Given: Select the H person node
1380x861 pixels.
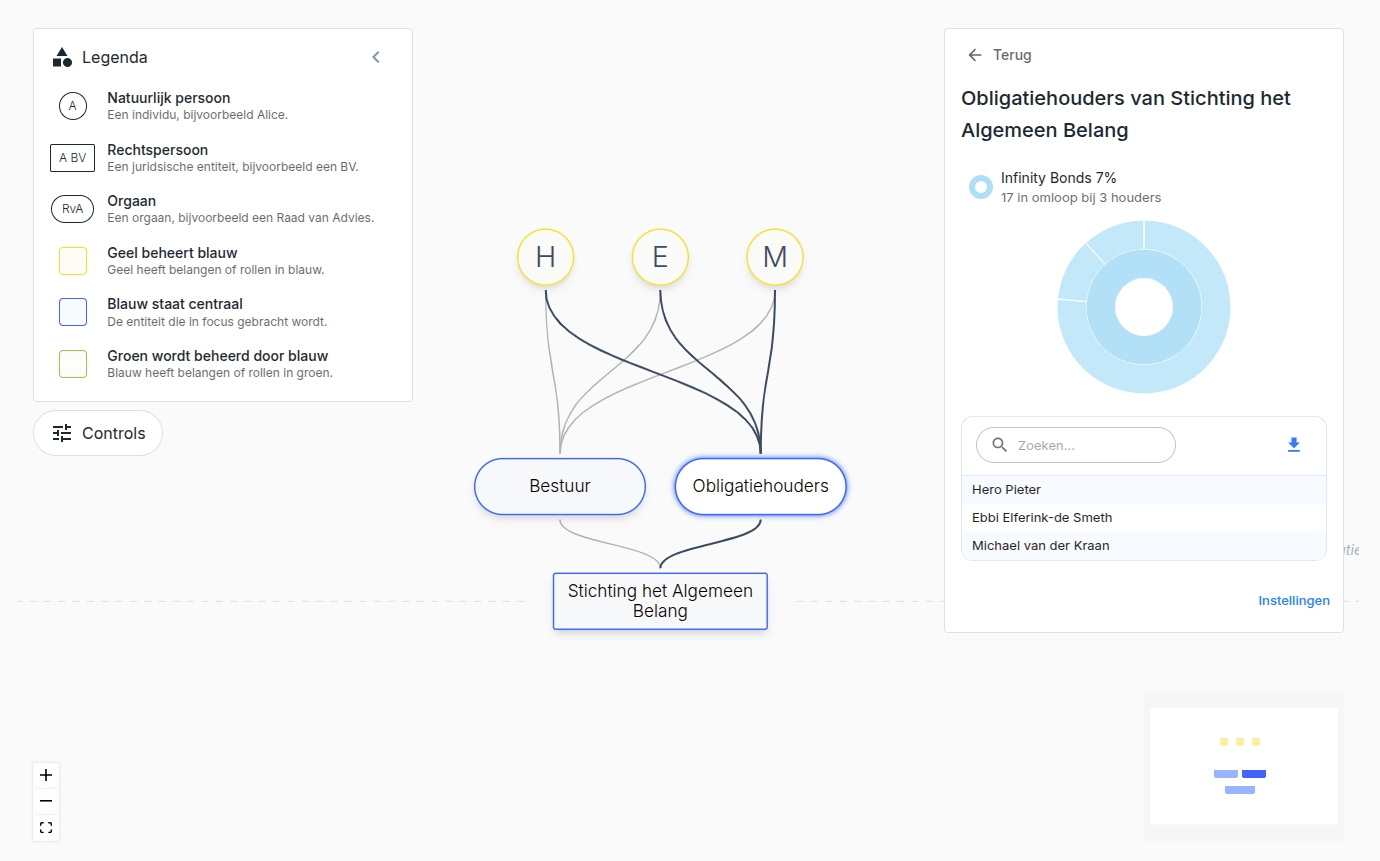Looking at the screenshot, I should (x=545, y=257).
